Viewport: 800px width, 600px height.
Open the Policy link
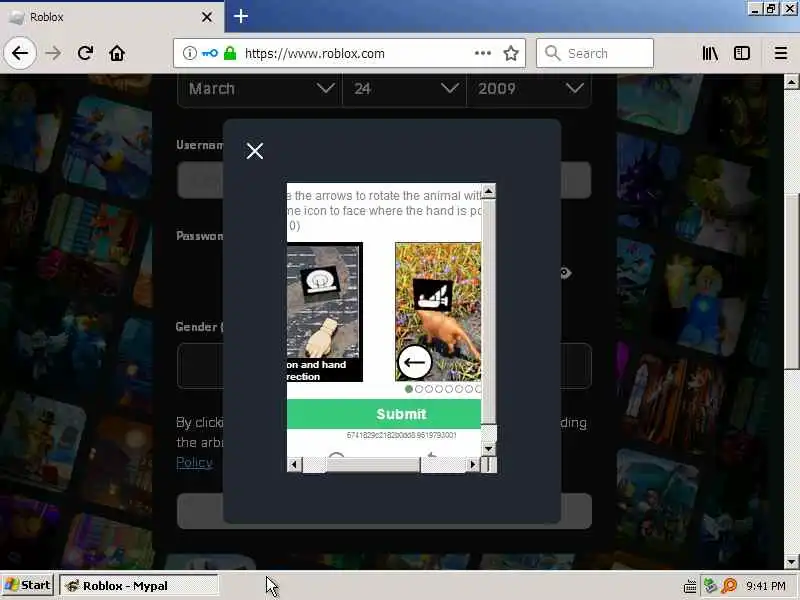click(x=194, y=462)
